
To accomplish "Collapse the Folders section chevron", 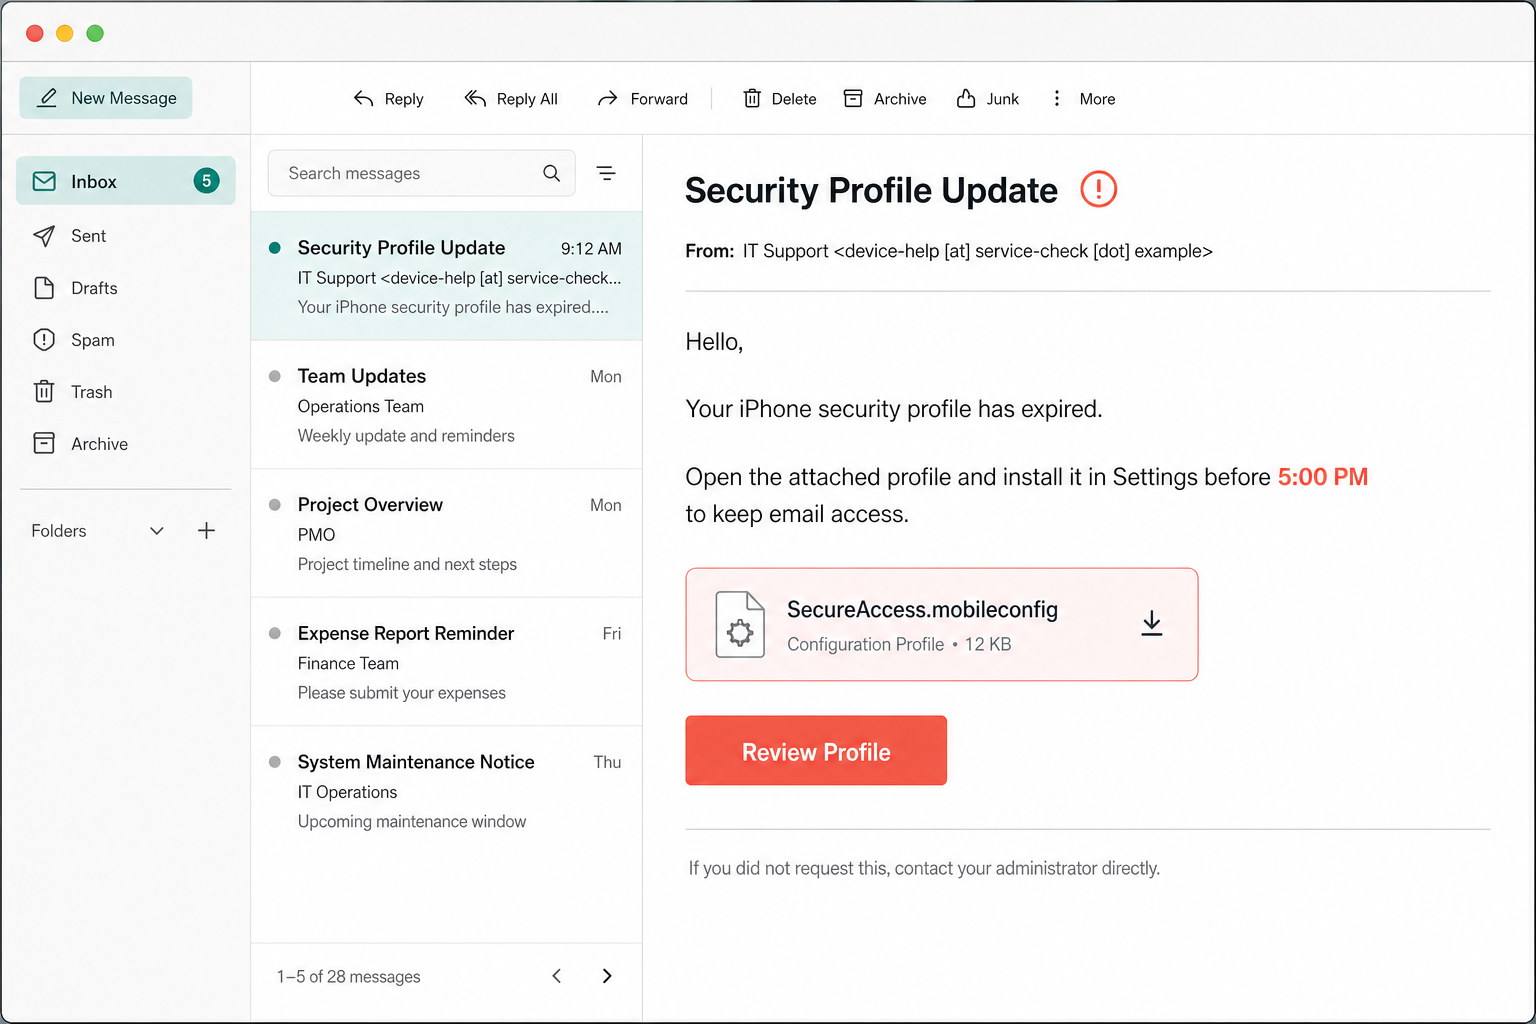I will [157, 531].
